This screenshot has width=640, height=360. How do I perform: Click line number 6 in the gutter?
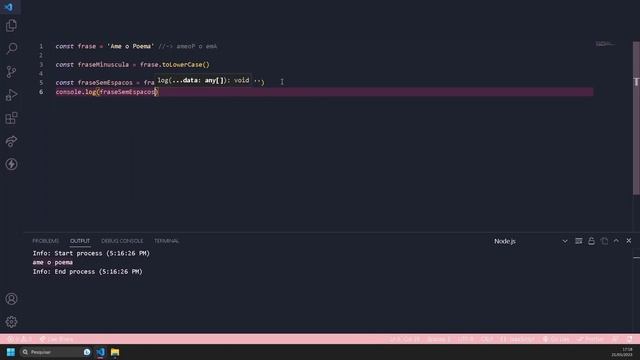coord(41,92)
